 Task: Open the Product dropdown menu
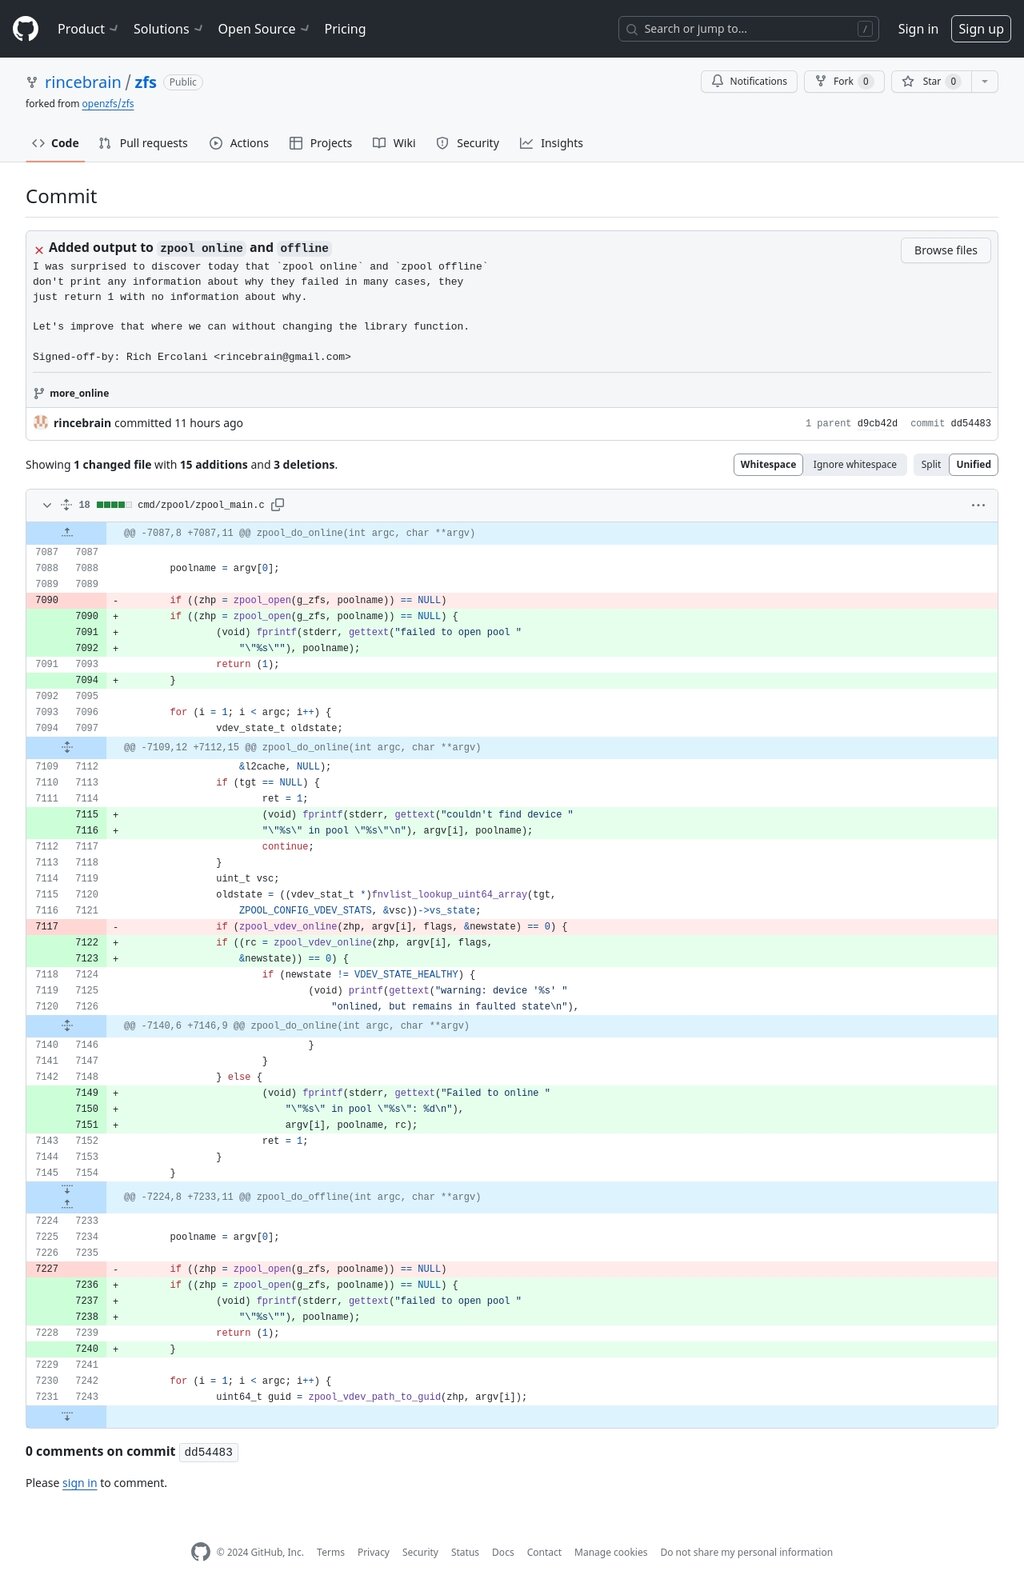(x=87, y=29)
